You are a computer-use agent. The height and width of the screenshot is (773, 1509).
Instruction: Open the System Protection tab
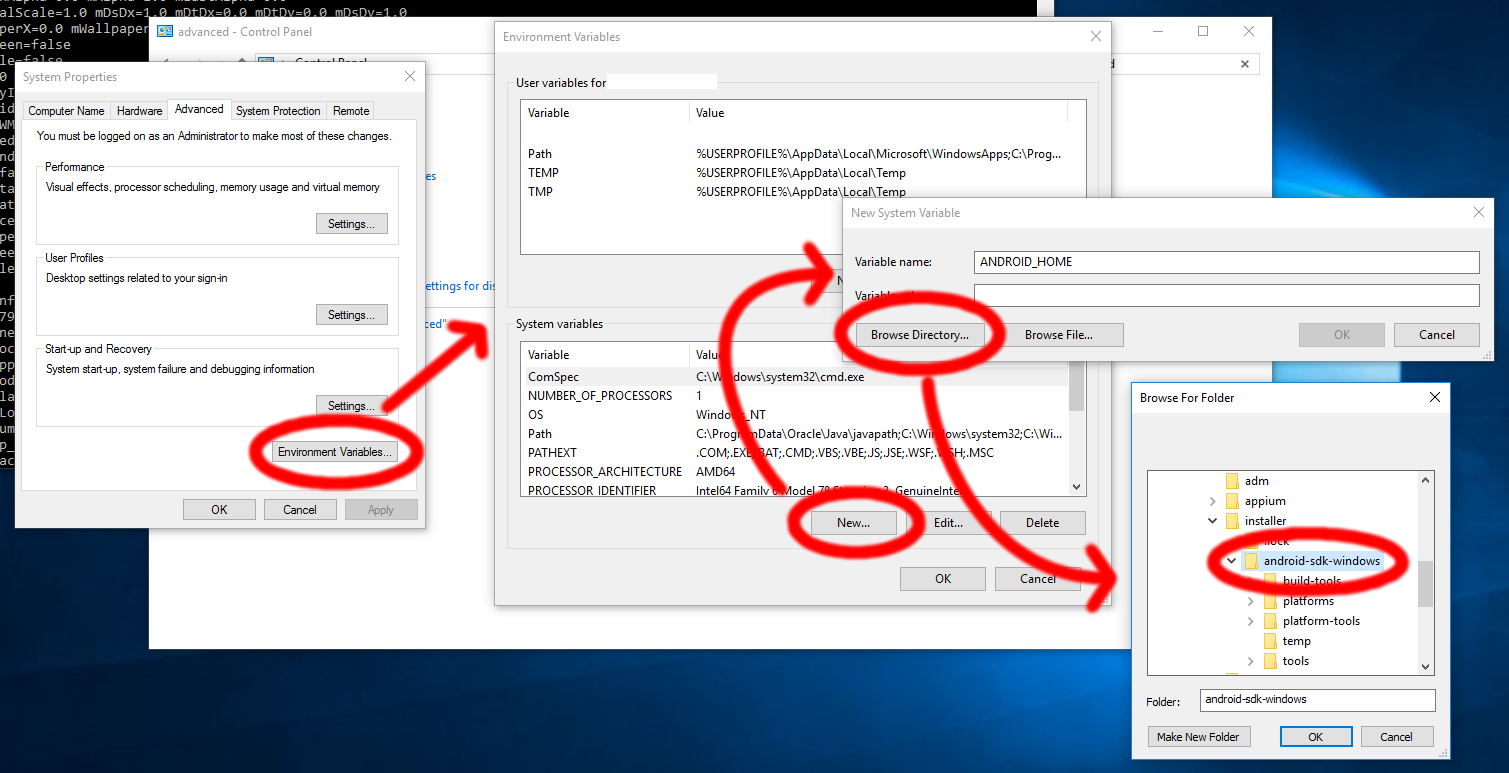coord(278,111)
